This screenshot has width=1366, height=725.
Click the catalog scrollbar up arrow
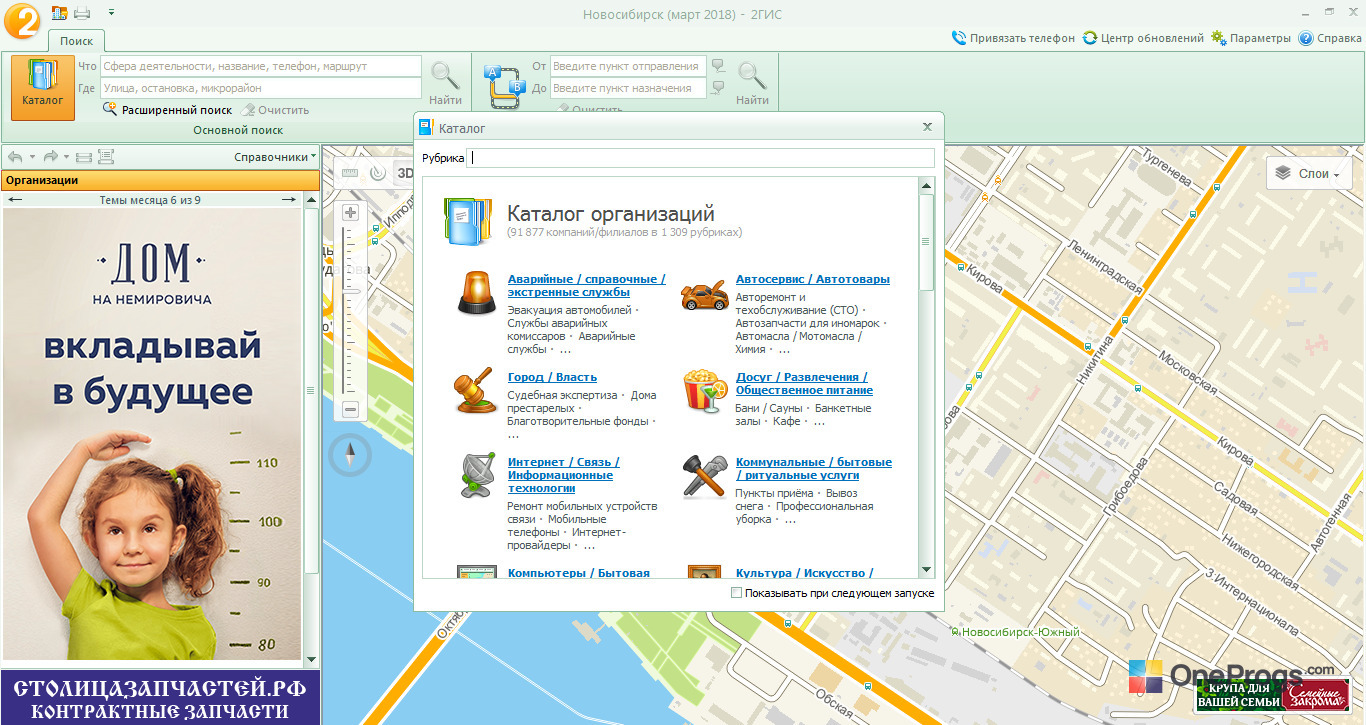click(926, 185)
